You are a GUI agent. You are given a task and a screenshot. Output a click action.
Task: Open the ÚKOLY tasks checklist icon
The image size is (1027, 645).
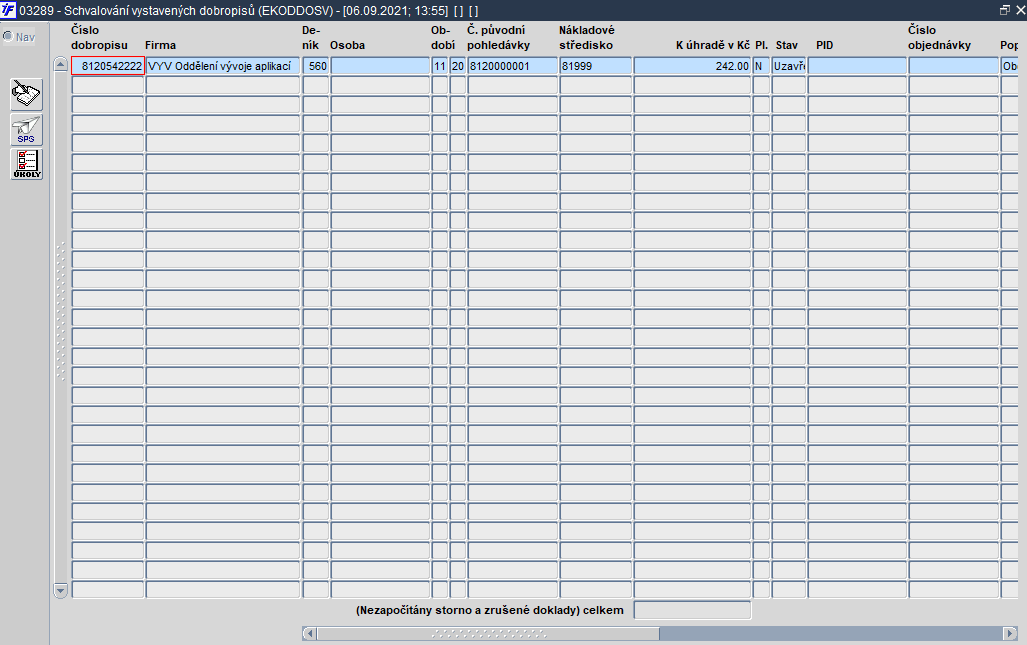pos(26,164)
